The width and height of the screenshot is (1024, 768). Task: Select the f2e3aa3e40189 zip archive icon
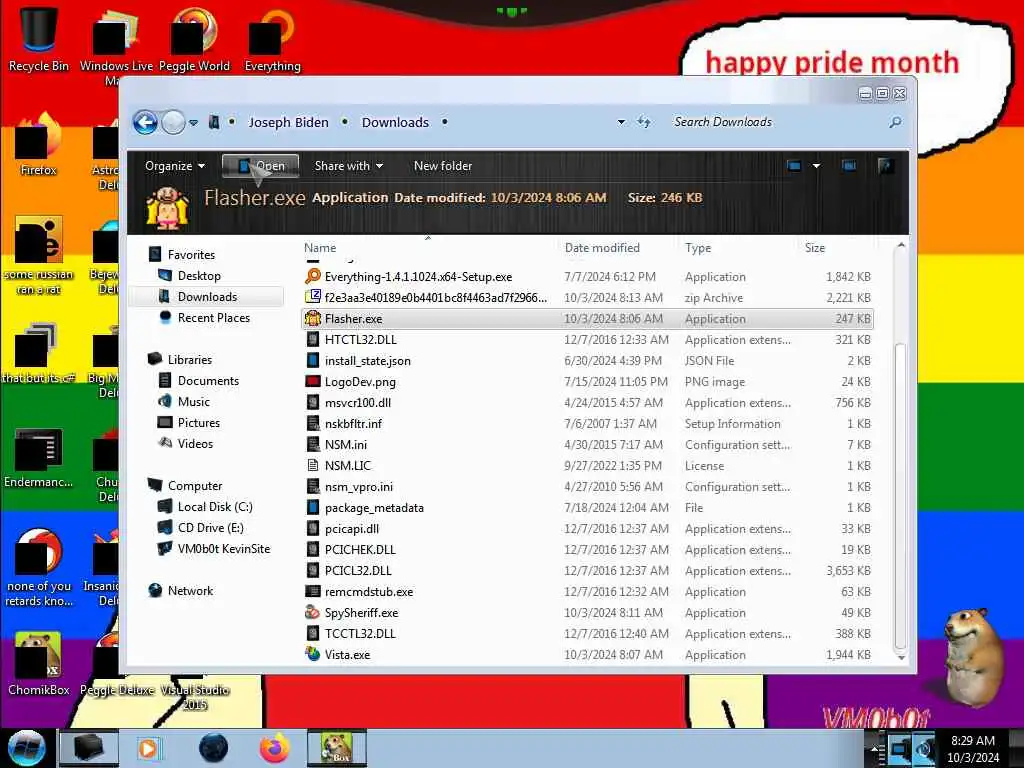[313, 297]
